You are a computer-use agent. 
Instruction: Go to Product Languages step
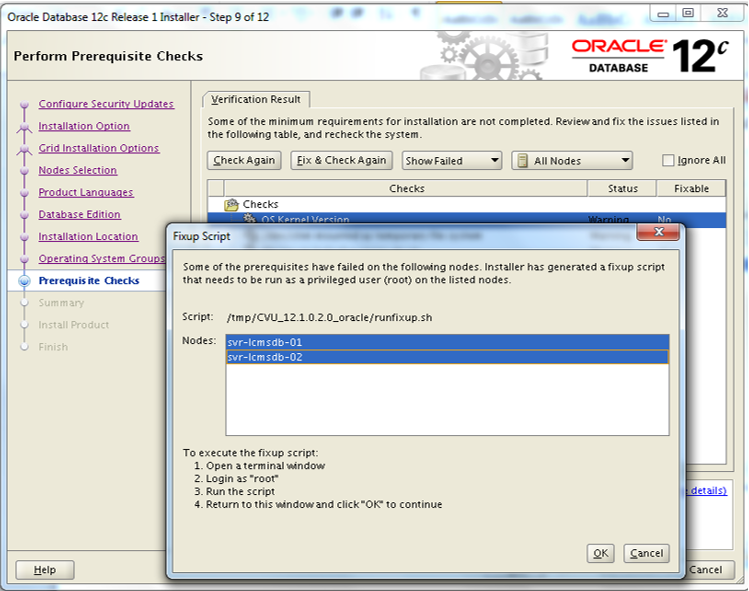click(86, 192)
